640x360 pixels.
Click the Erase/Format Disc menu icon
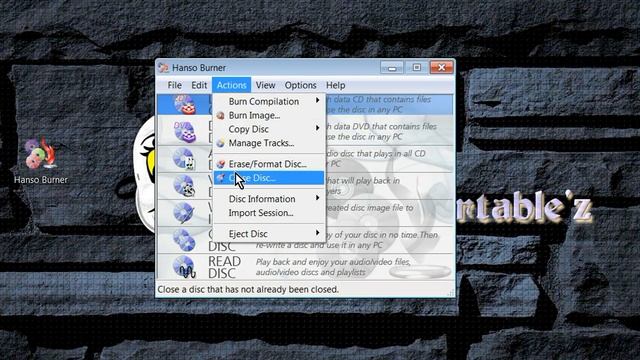click(220, 164)
